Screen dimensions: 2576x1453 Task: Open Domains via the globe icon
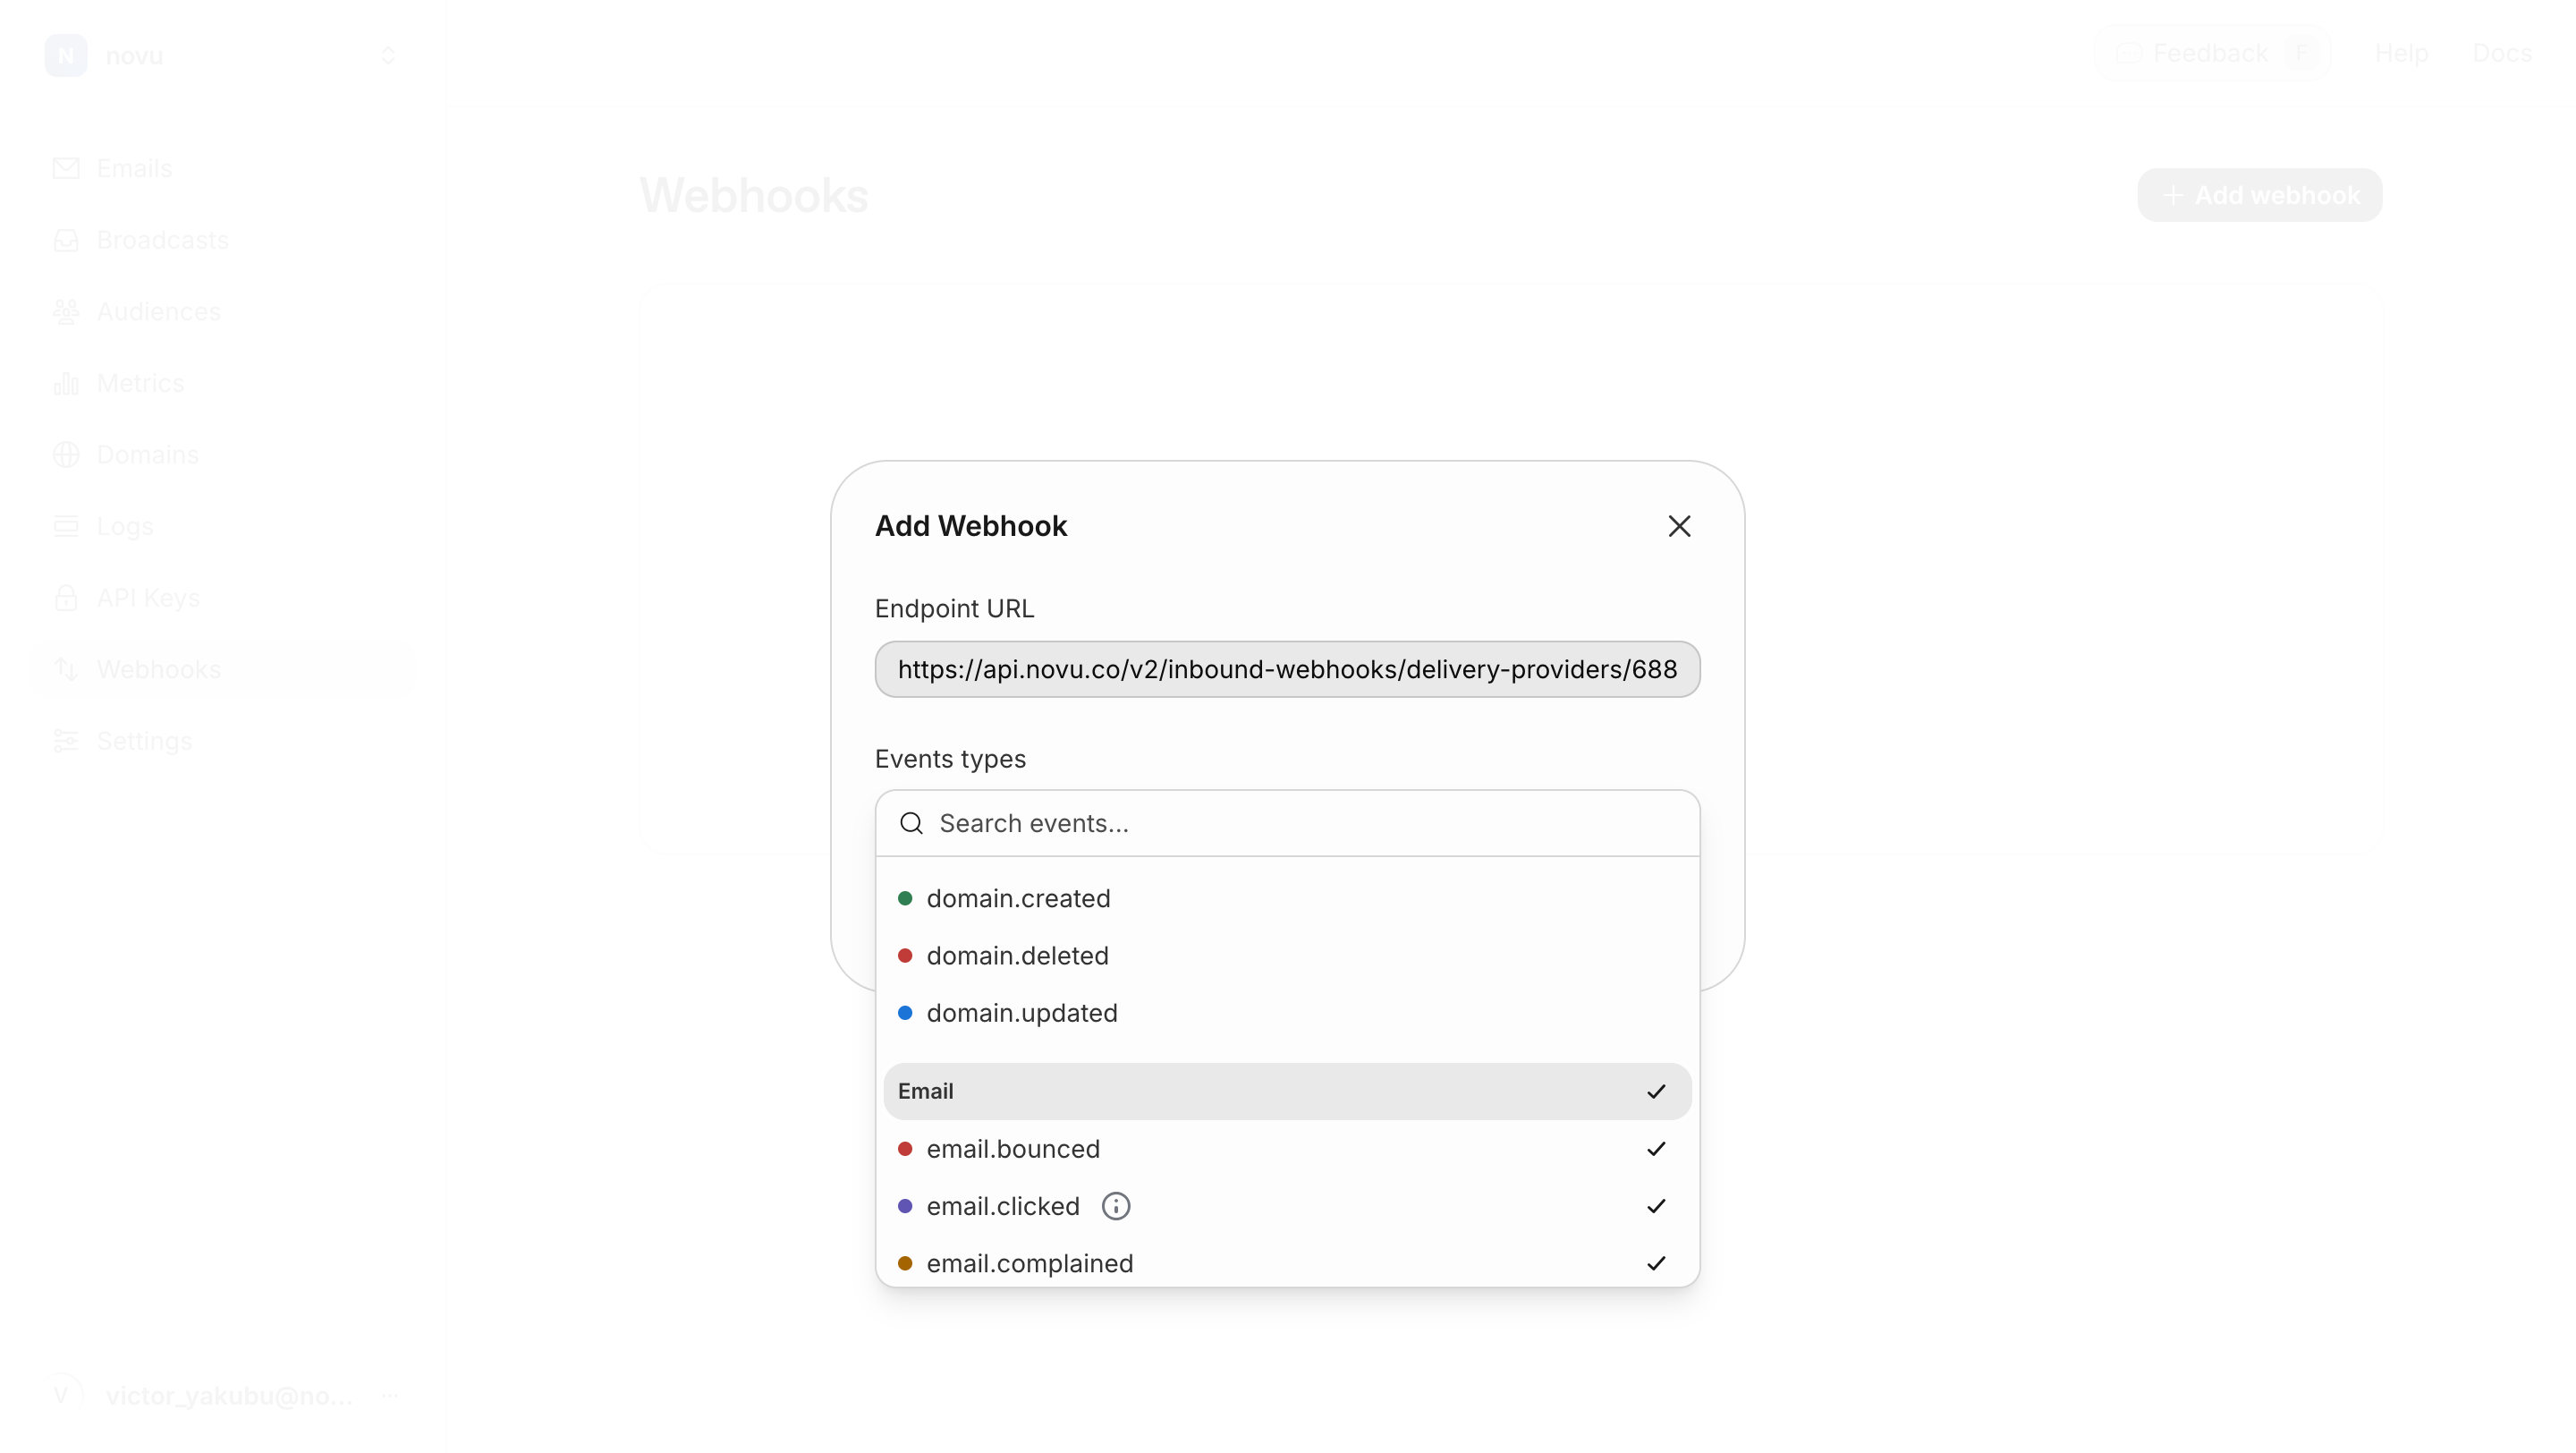66,455
